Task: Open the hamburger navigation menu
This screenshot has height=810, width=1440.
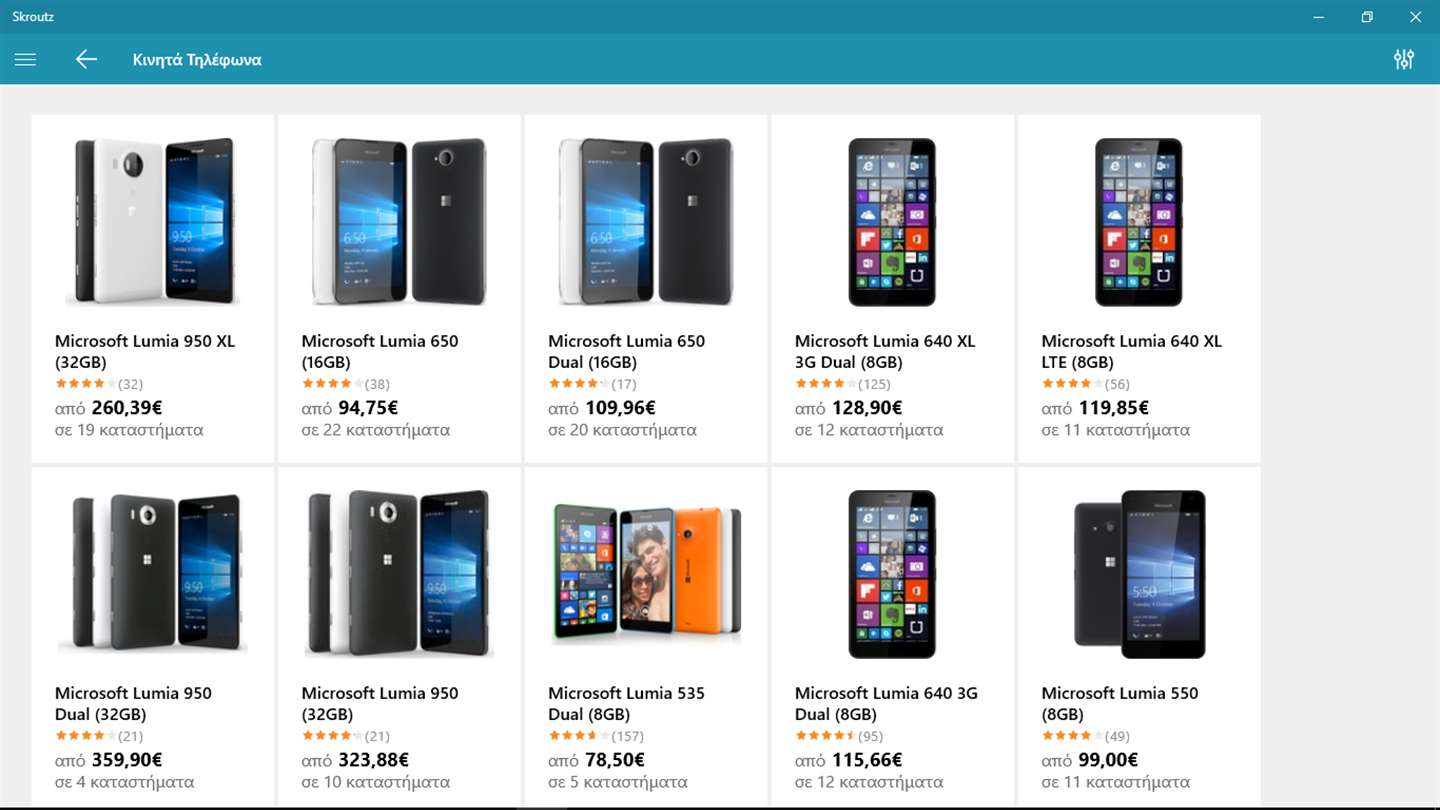Action: [25, 59]
